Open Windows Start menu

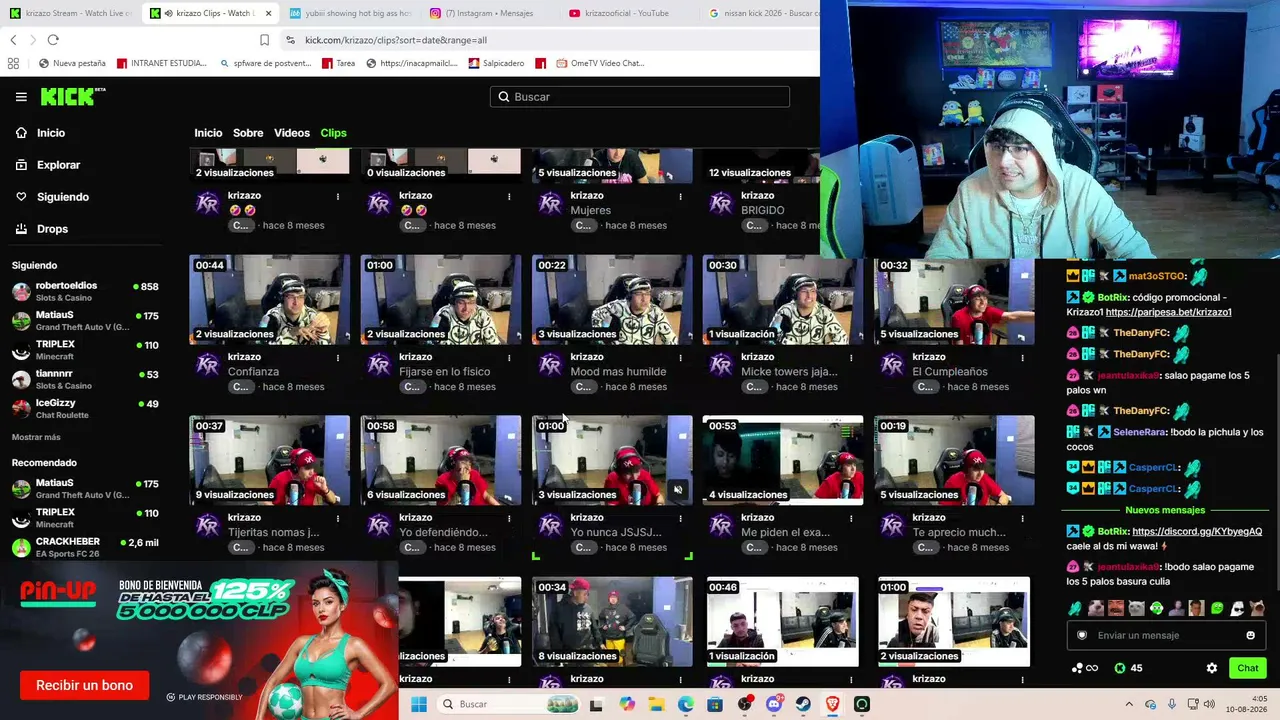pyautogui.click(x=419, y=704)
